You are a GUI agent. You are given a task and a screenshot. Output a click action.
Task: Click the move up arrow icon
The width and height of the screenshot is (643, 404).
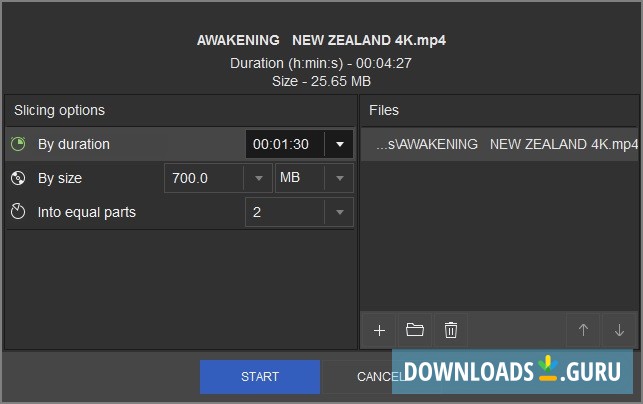click(x=584, y=330)
